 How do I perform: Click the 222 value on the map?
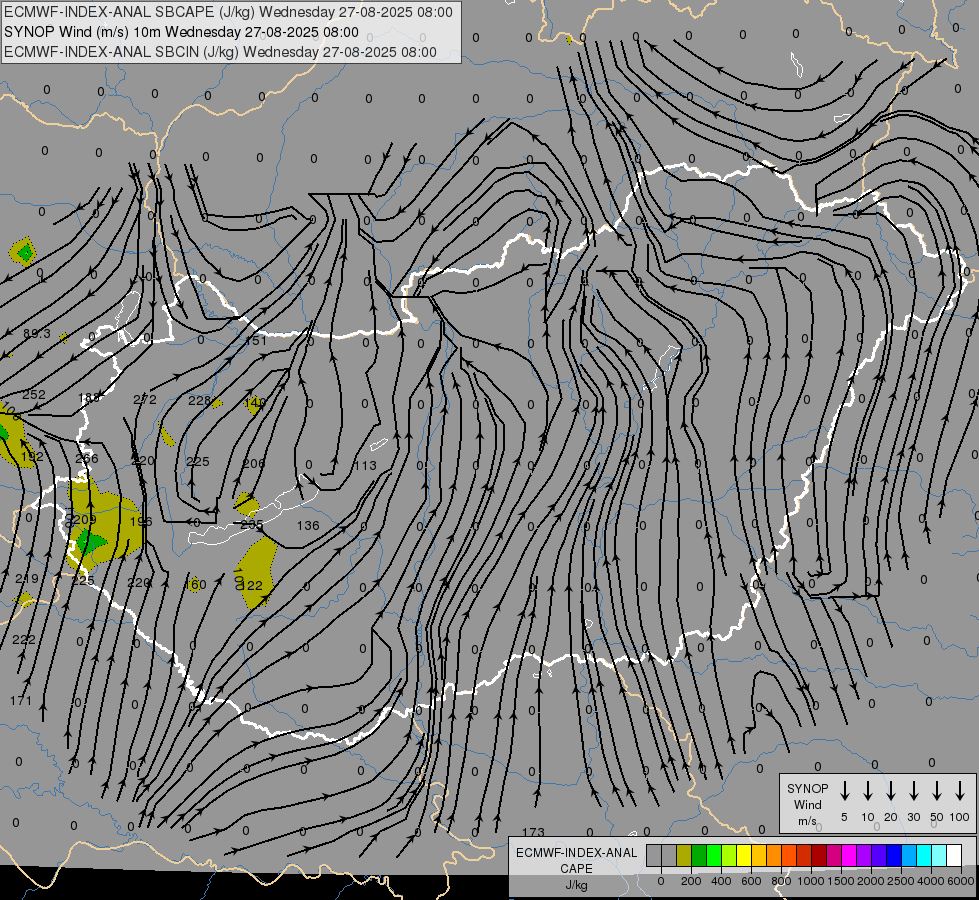click(x=24, y=639)
